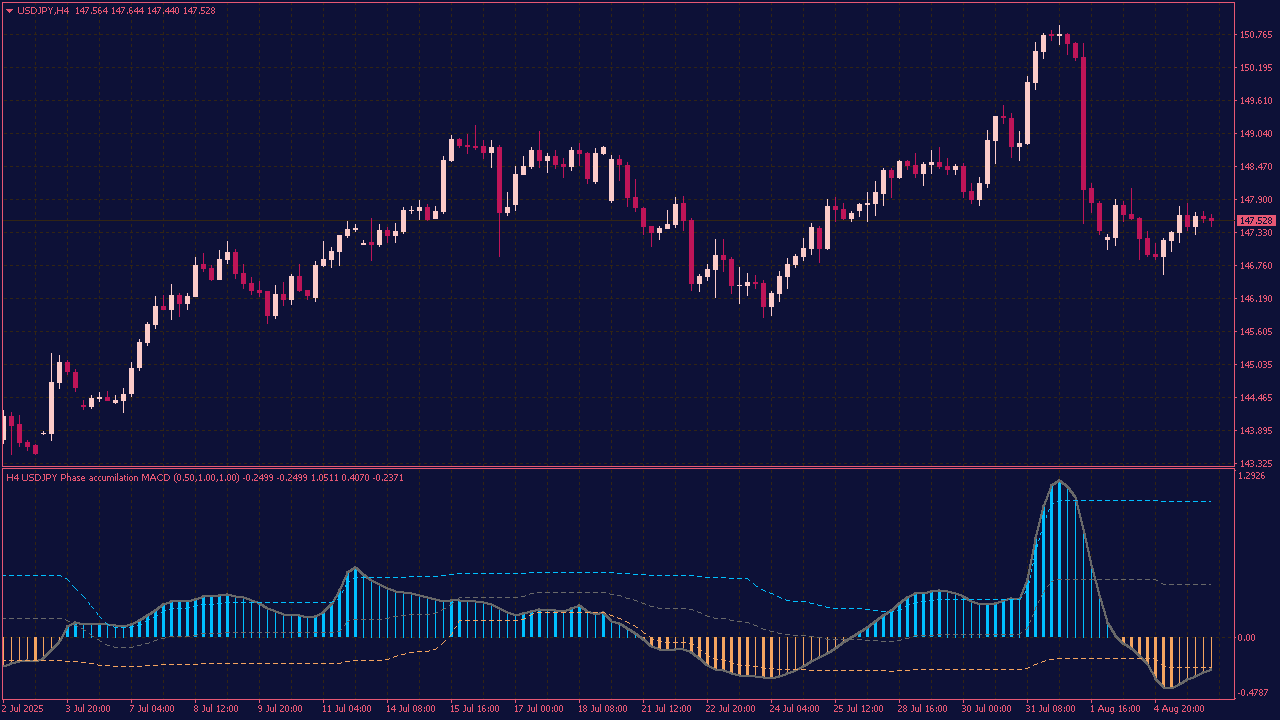Click the arrow beside the USDJPY,H4 title

(x=10, y=10)
